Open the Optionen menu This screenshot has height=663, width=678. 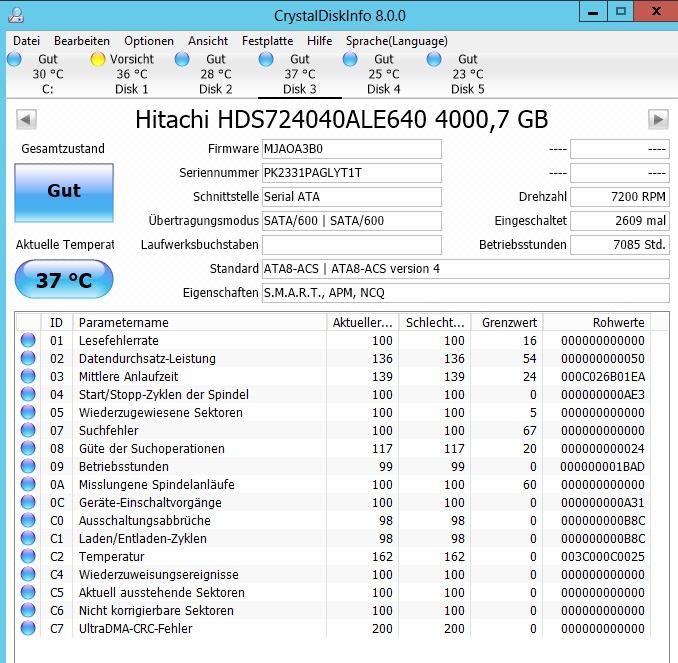(149, 41)
